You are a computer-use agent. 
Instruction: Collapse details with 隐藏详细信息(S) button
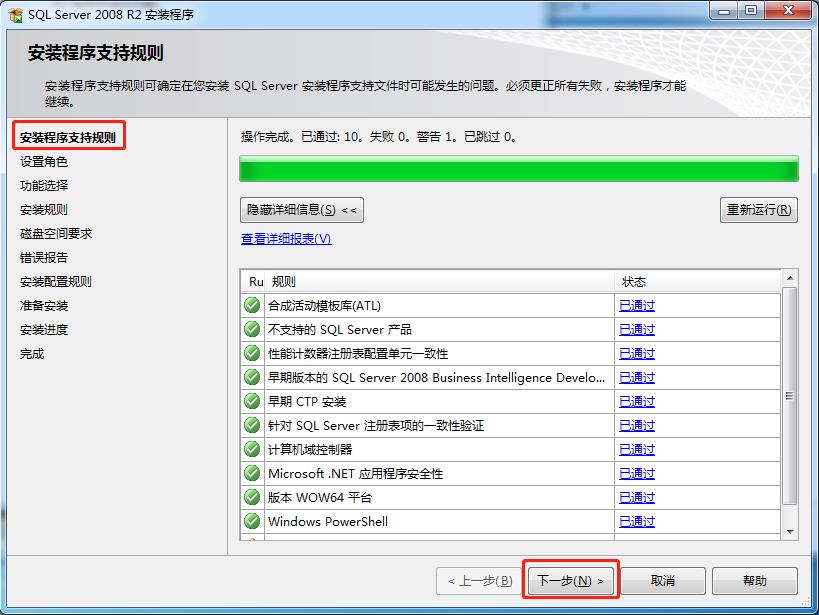pyautogui.click(x=300, y=210)
